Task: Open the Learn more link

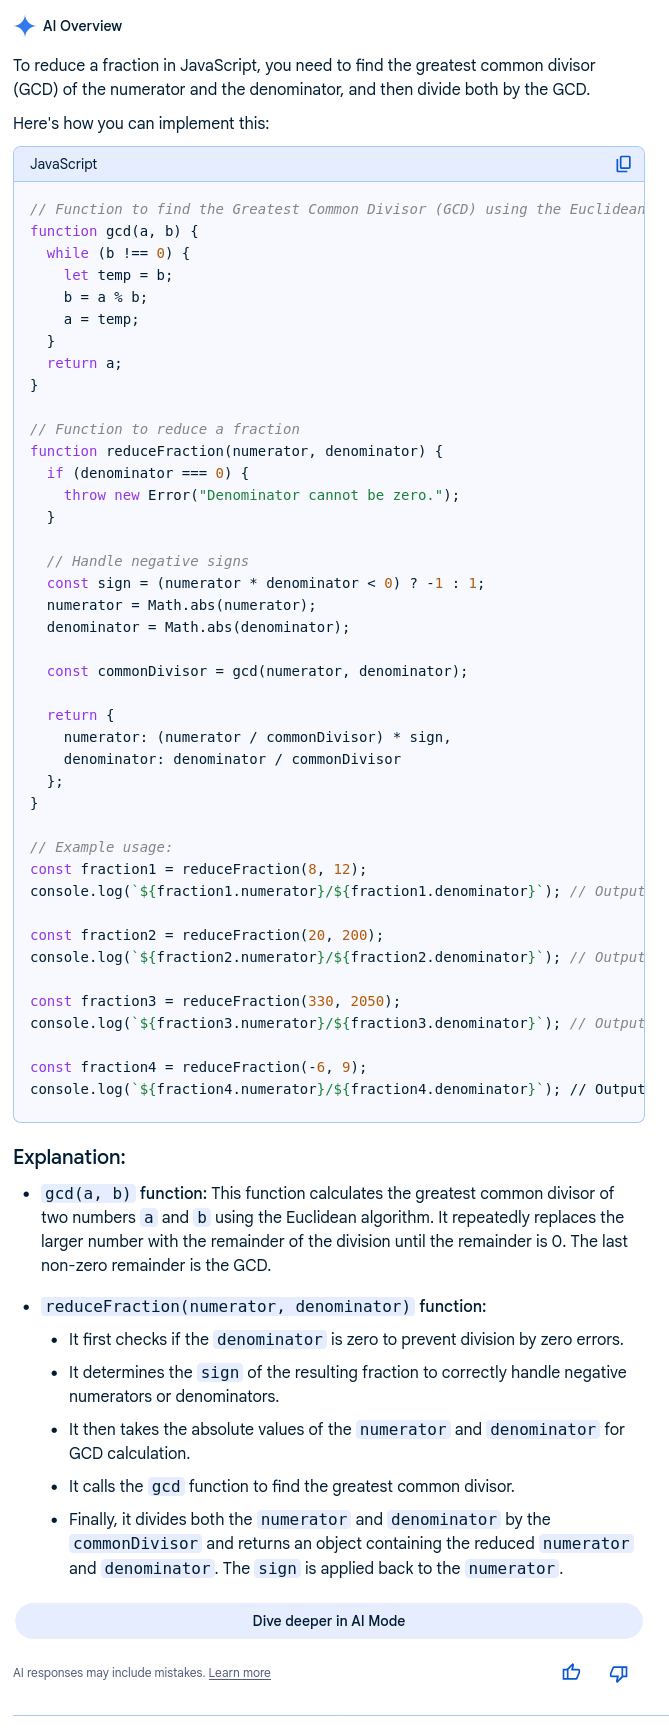Action: click(239, 1673)
